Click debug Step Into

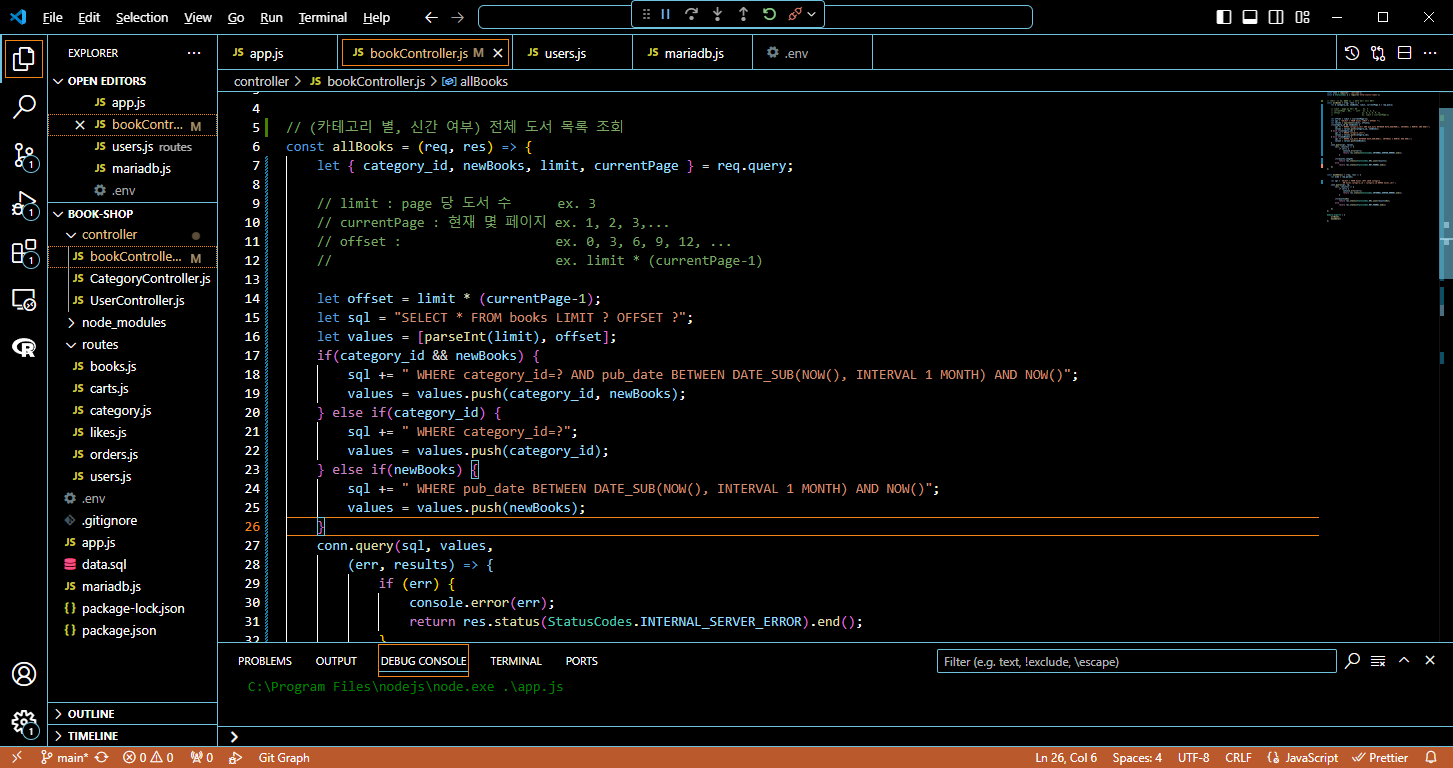click(717, 14)
